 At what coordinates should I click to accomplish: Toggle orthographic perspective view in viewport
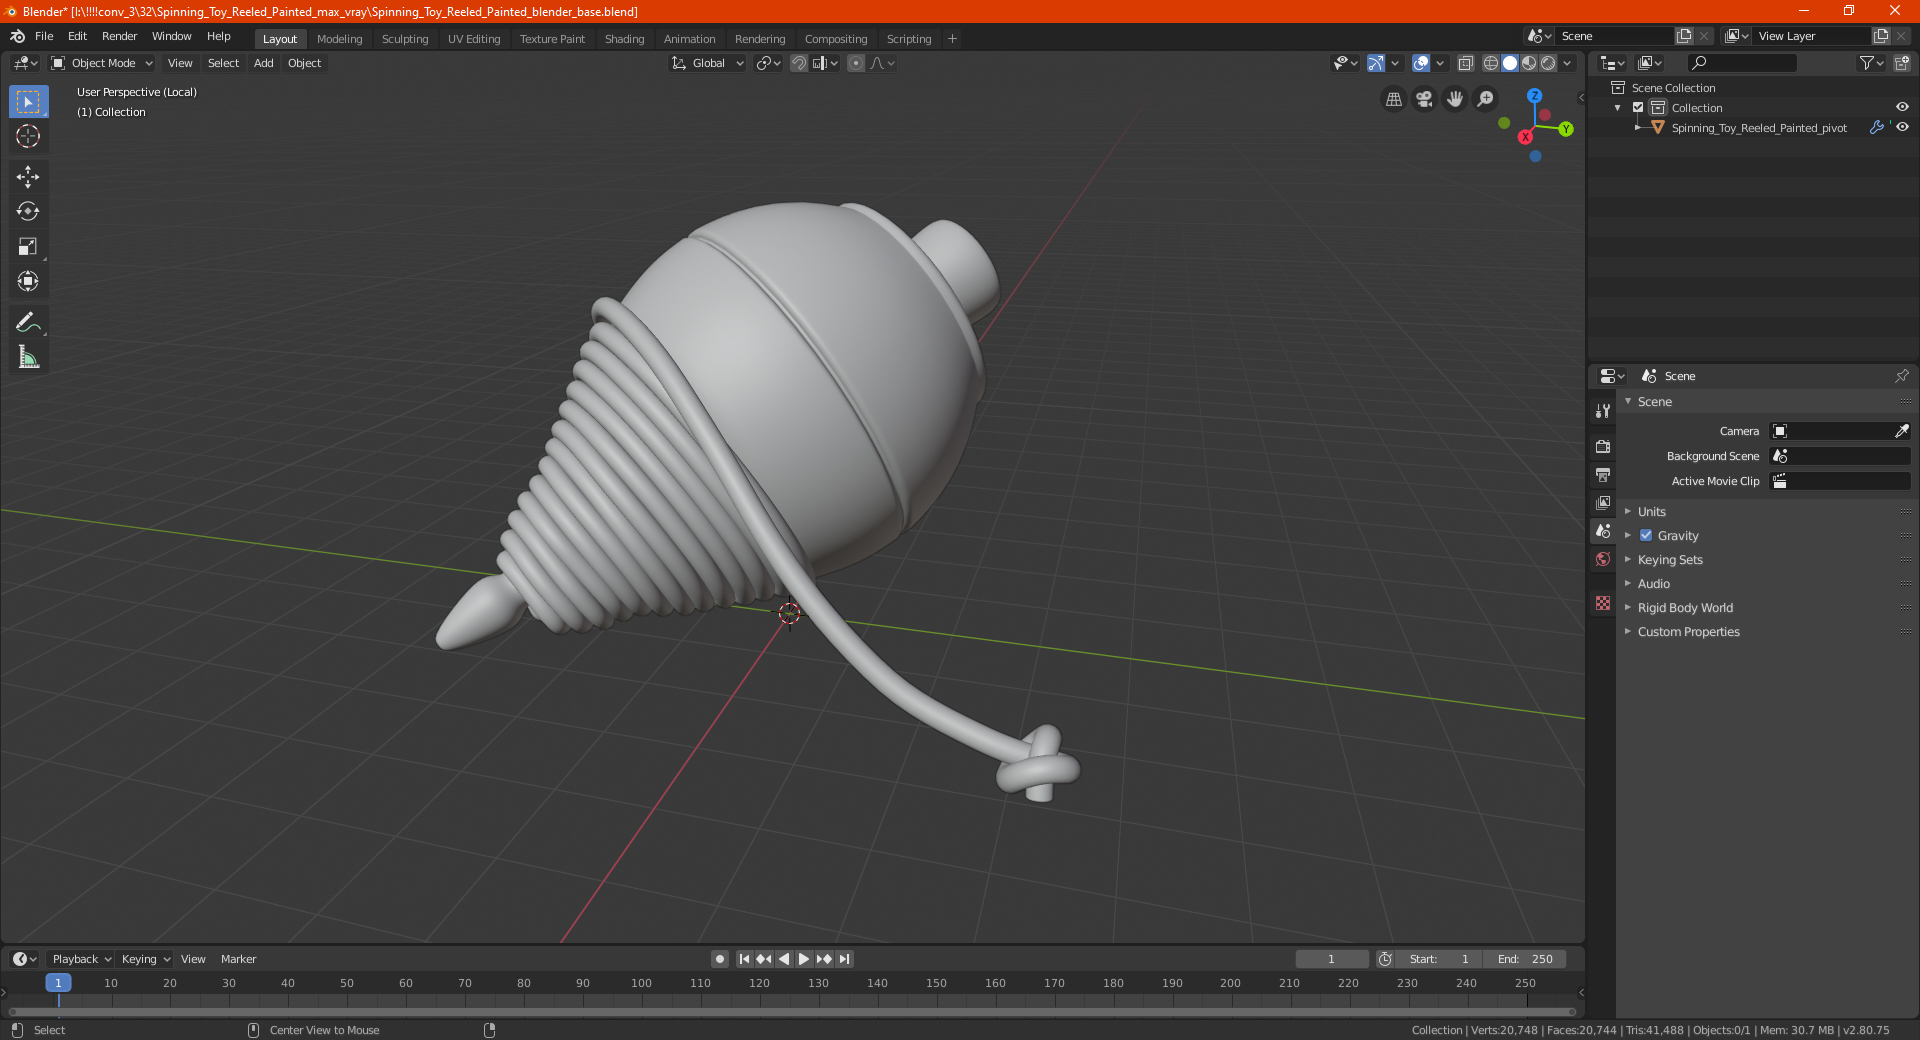[x=1393, y=99]
